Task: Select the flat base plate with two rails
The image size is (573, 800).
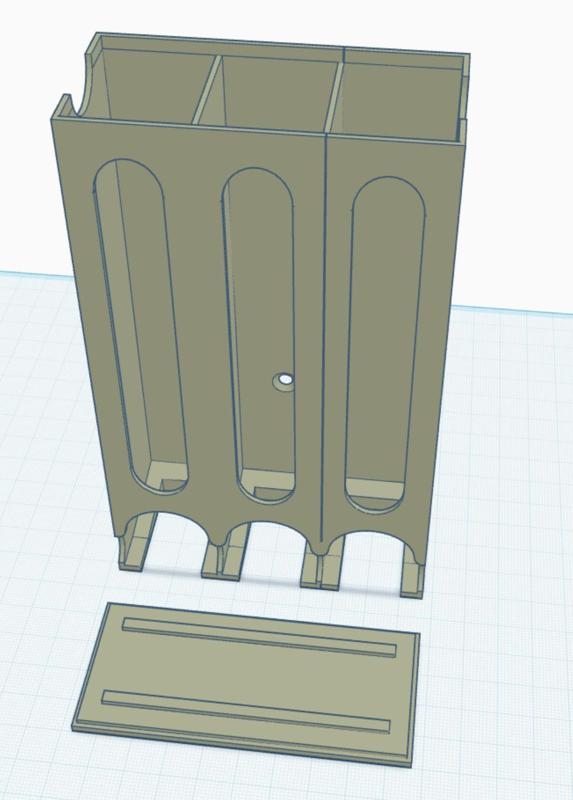Action: [246, 684]
